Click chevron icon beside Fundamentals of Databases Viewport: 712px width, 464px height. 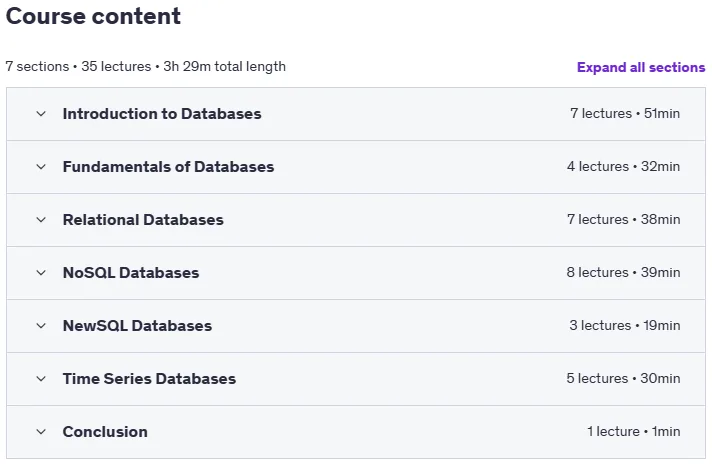click(x=41, y=167)
